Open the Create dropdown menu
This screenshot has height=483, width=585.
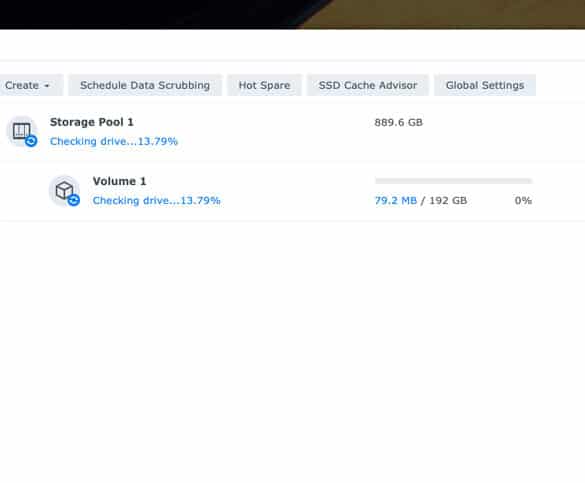[x=30, y=85]
